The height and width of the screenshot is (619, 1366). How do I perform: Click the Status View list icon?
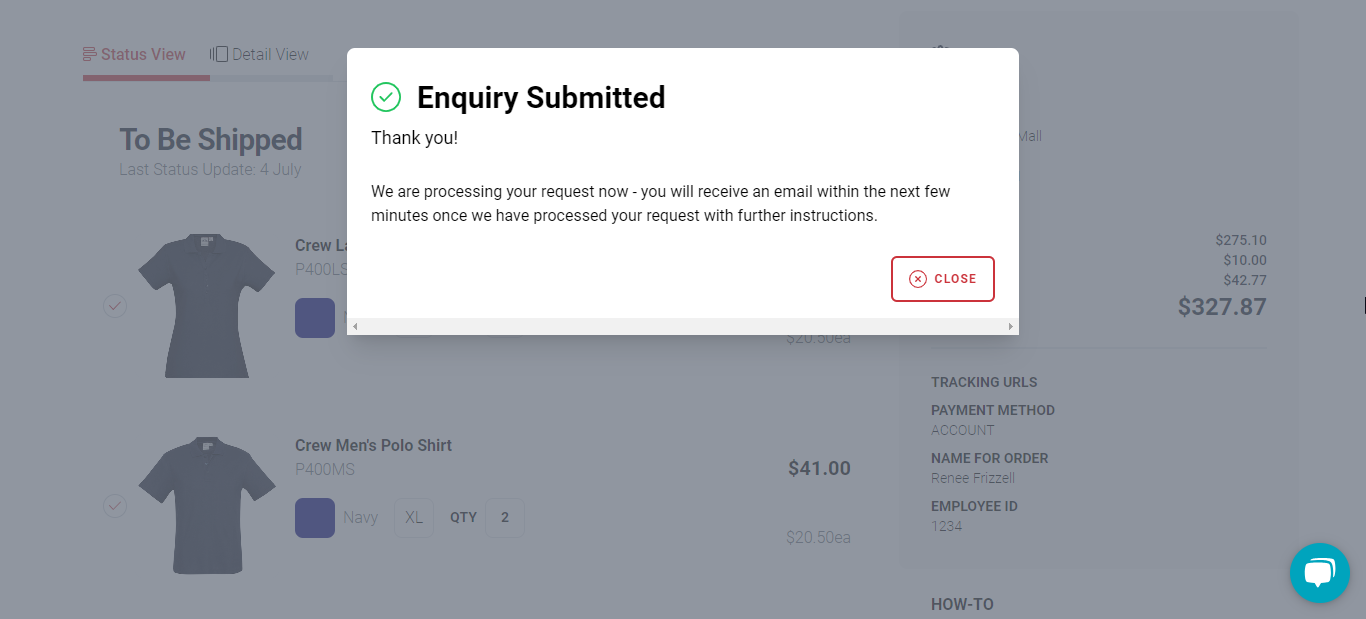click(90, 54)
